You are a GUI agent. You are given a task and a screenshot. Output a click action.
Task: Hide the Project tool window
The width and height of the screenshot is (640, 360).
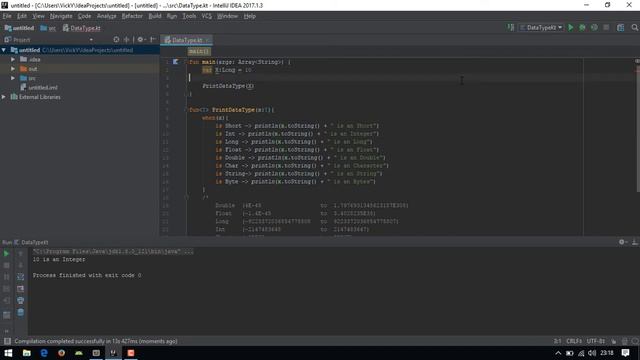click(153, 40)
